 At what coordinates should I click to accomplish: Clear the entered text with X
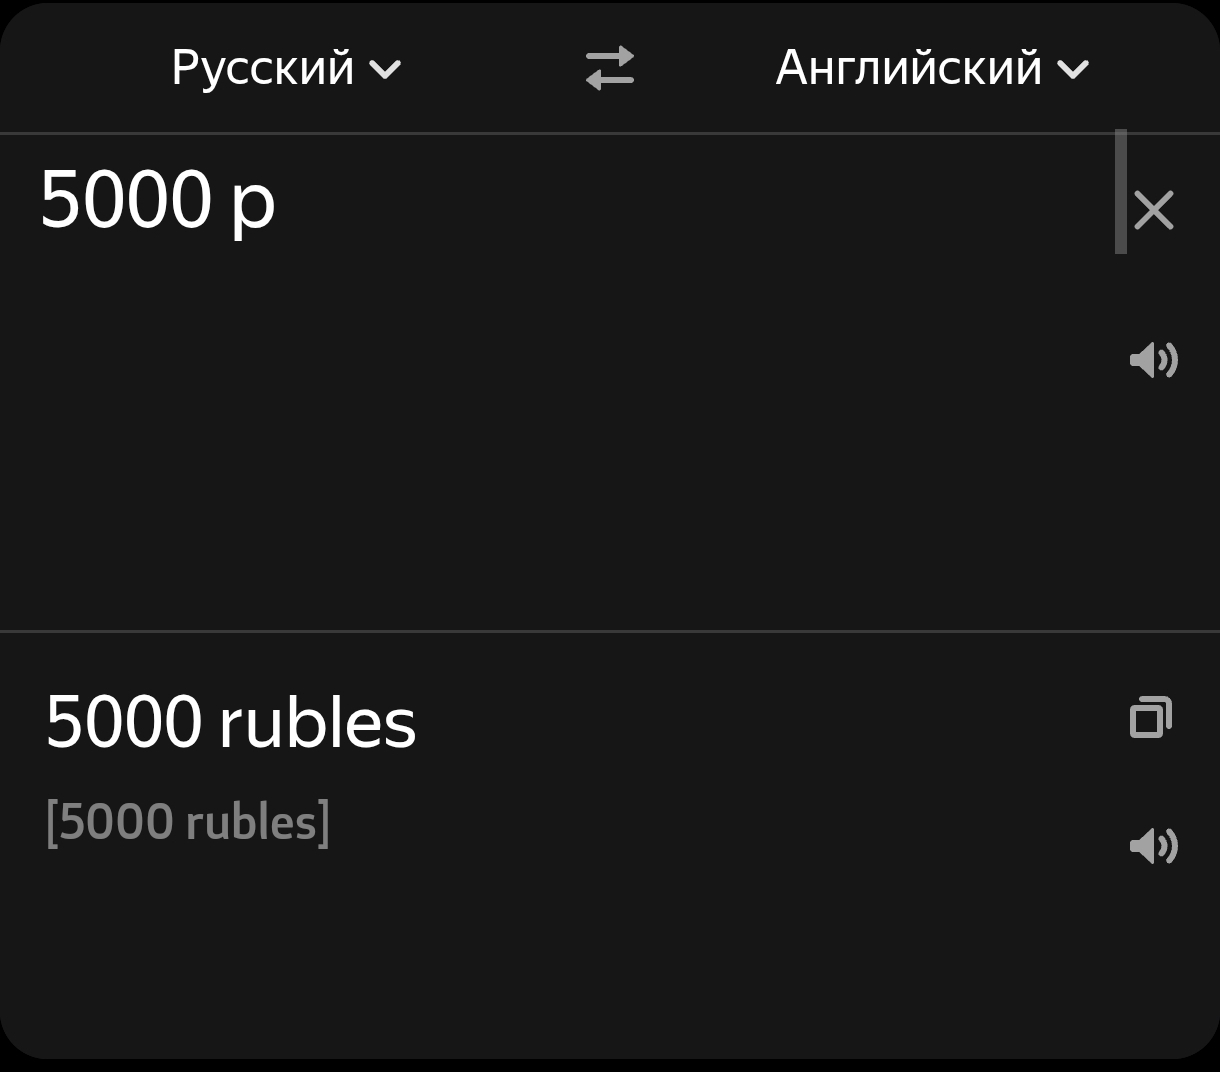(x=1154, y=211)
